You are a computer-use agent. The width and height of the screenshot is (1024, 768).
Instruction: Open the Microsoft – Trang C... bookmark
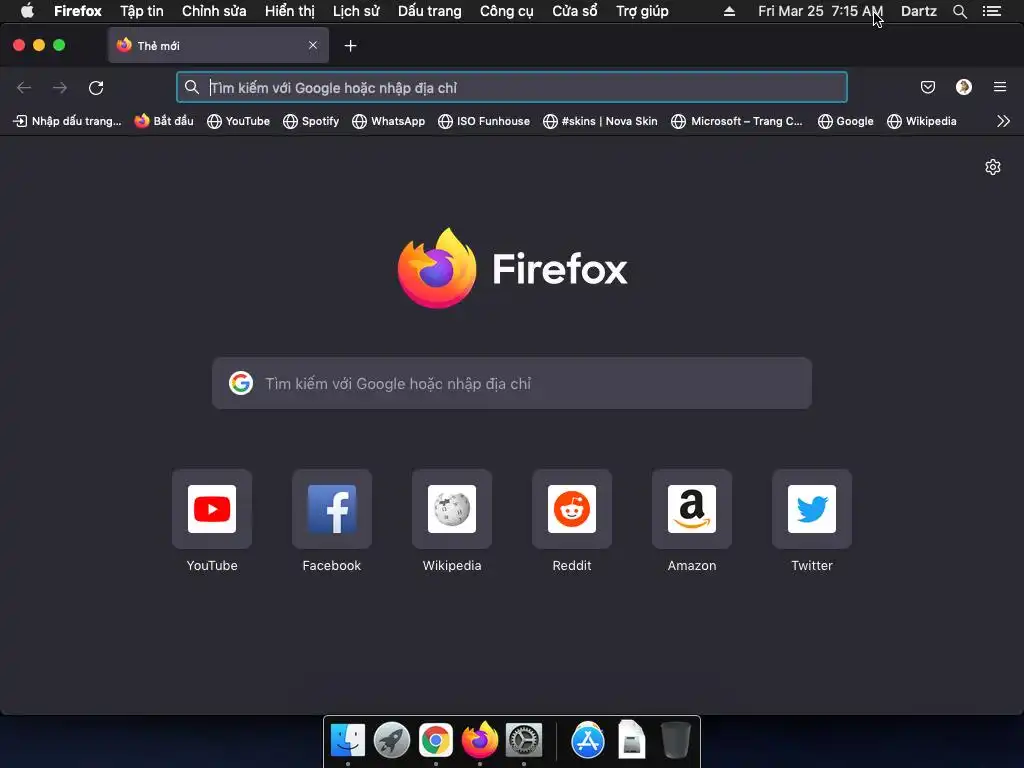pos(737,121)
